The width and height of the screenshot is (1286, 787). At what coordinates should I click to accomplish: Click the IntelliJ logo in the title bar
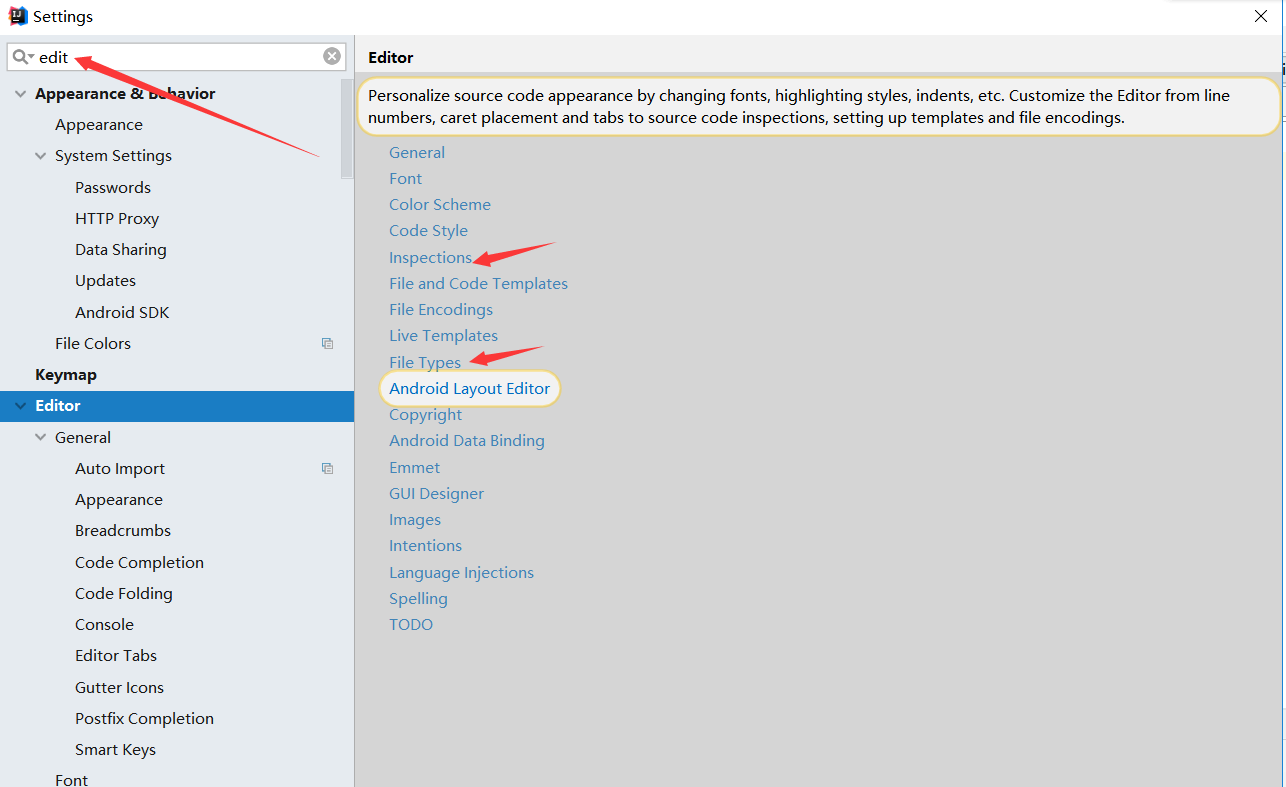[18, 16]
